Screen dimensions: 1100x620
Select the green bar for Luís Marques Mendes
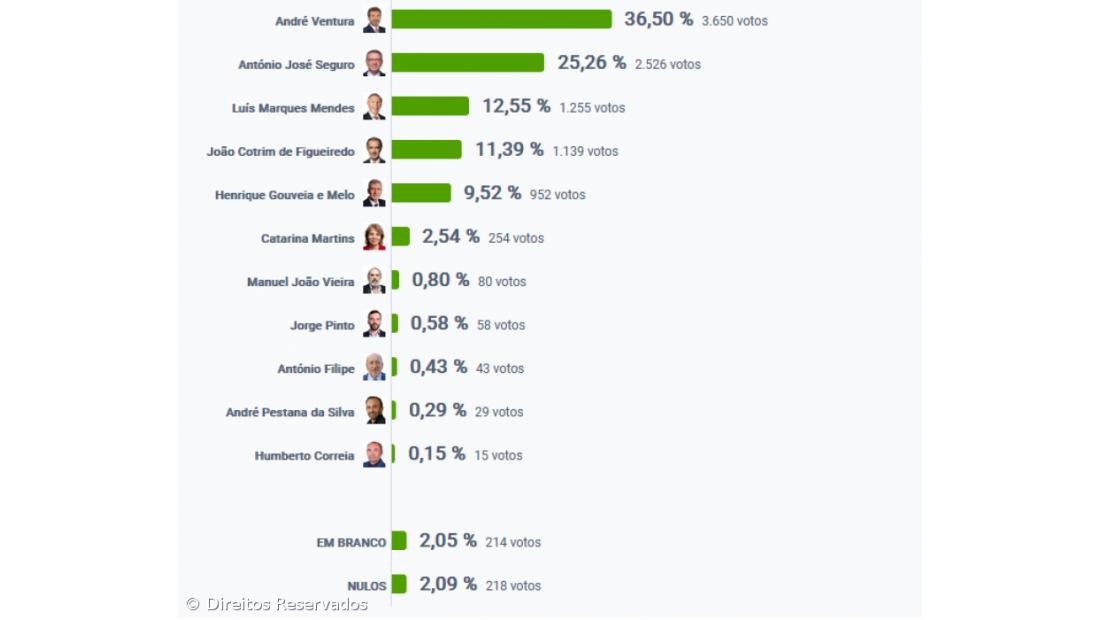coord(430,106)
